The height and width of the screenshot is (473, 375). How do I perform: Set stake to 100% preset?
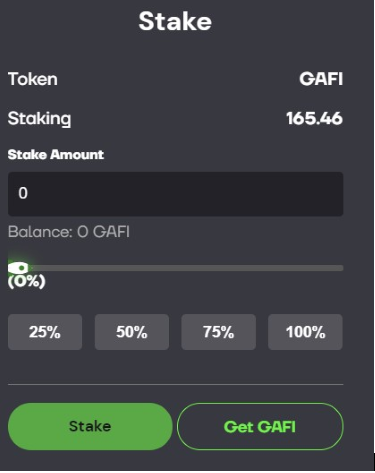coord(305,332)
